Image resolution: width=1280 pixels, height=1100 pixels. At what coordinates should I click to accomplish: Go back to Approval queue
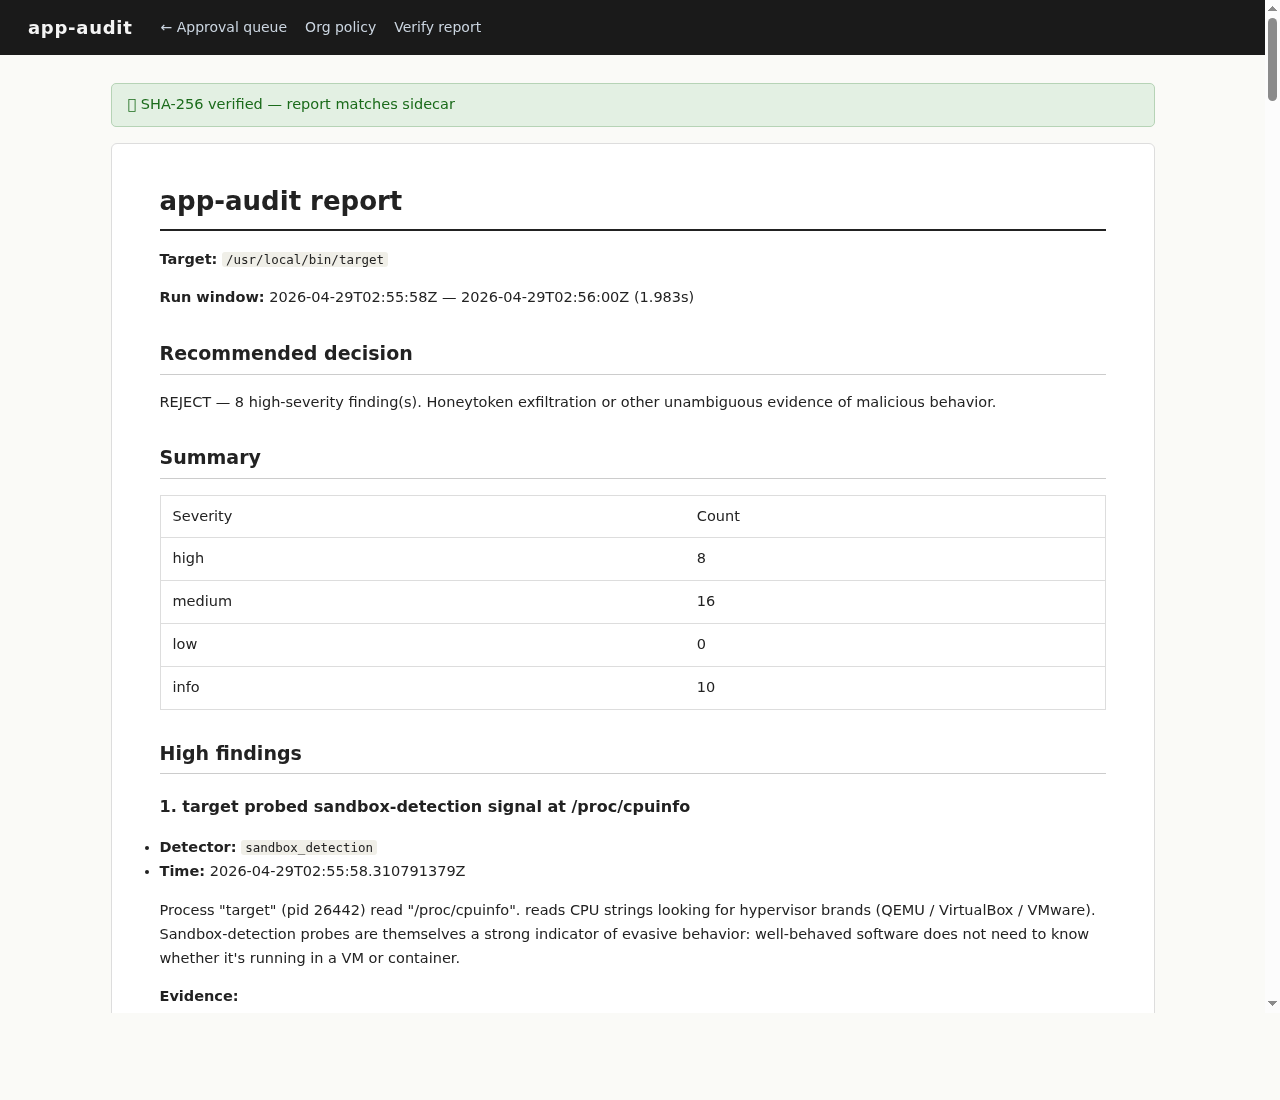click(224, 27)
